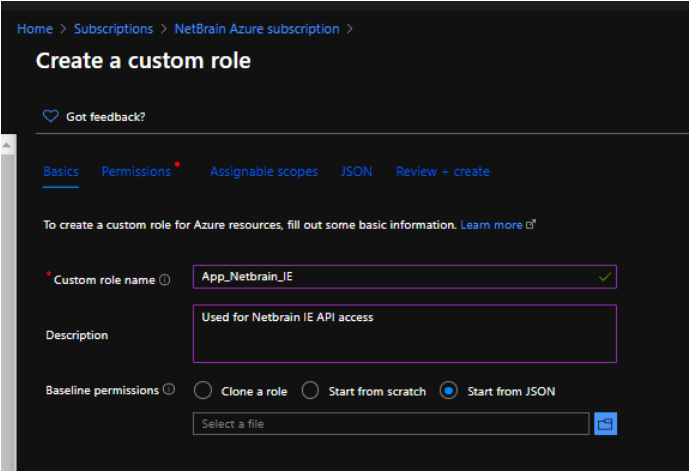Open Subscriptions breadcrumb link
This screenshot has height=473, width=691.
click(x=113, y=29)
